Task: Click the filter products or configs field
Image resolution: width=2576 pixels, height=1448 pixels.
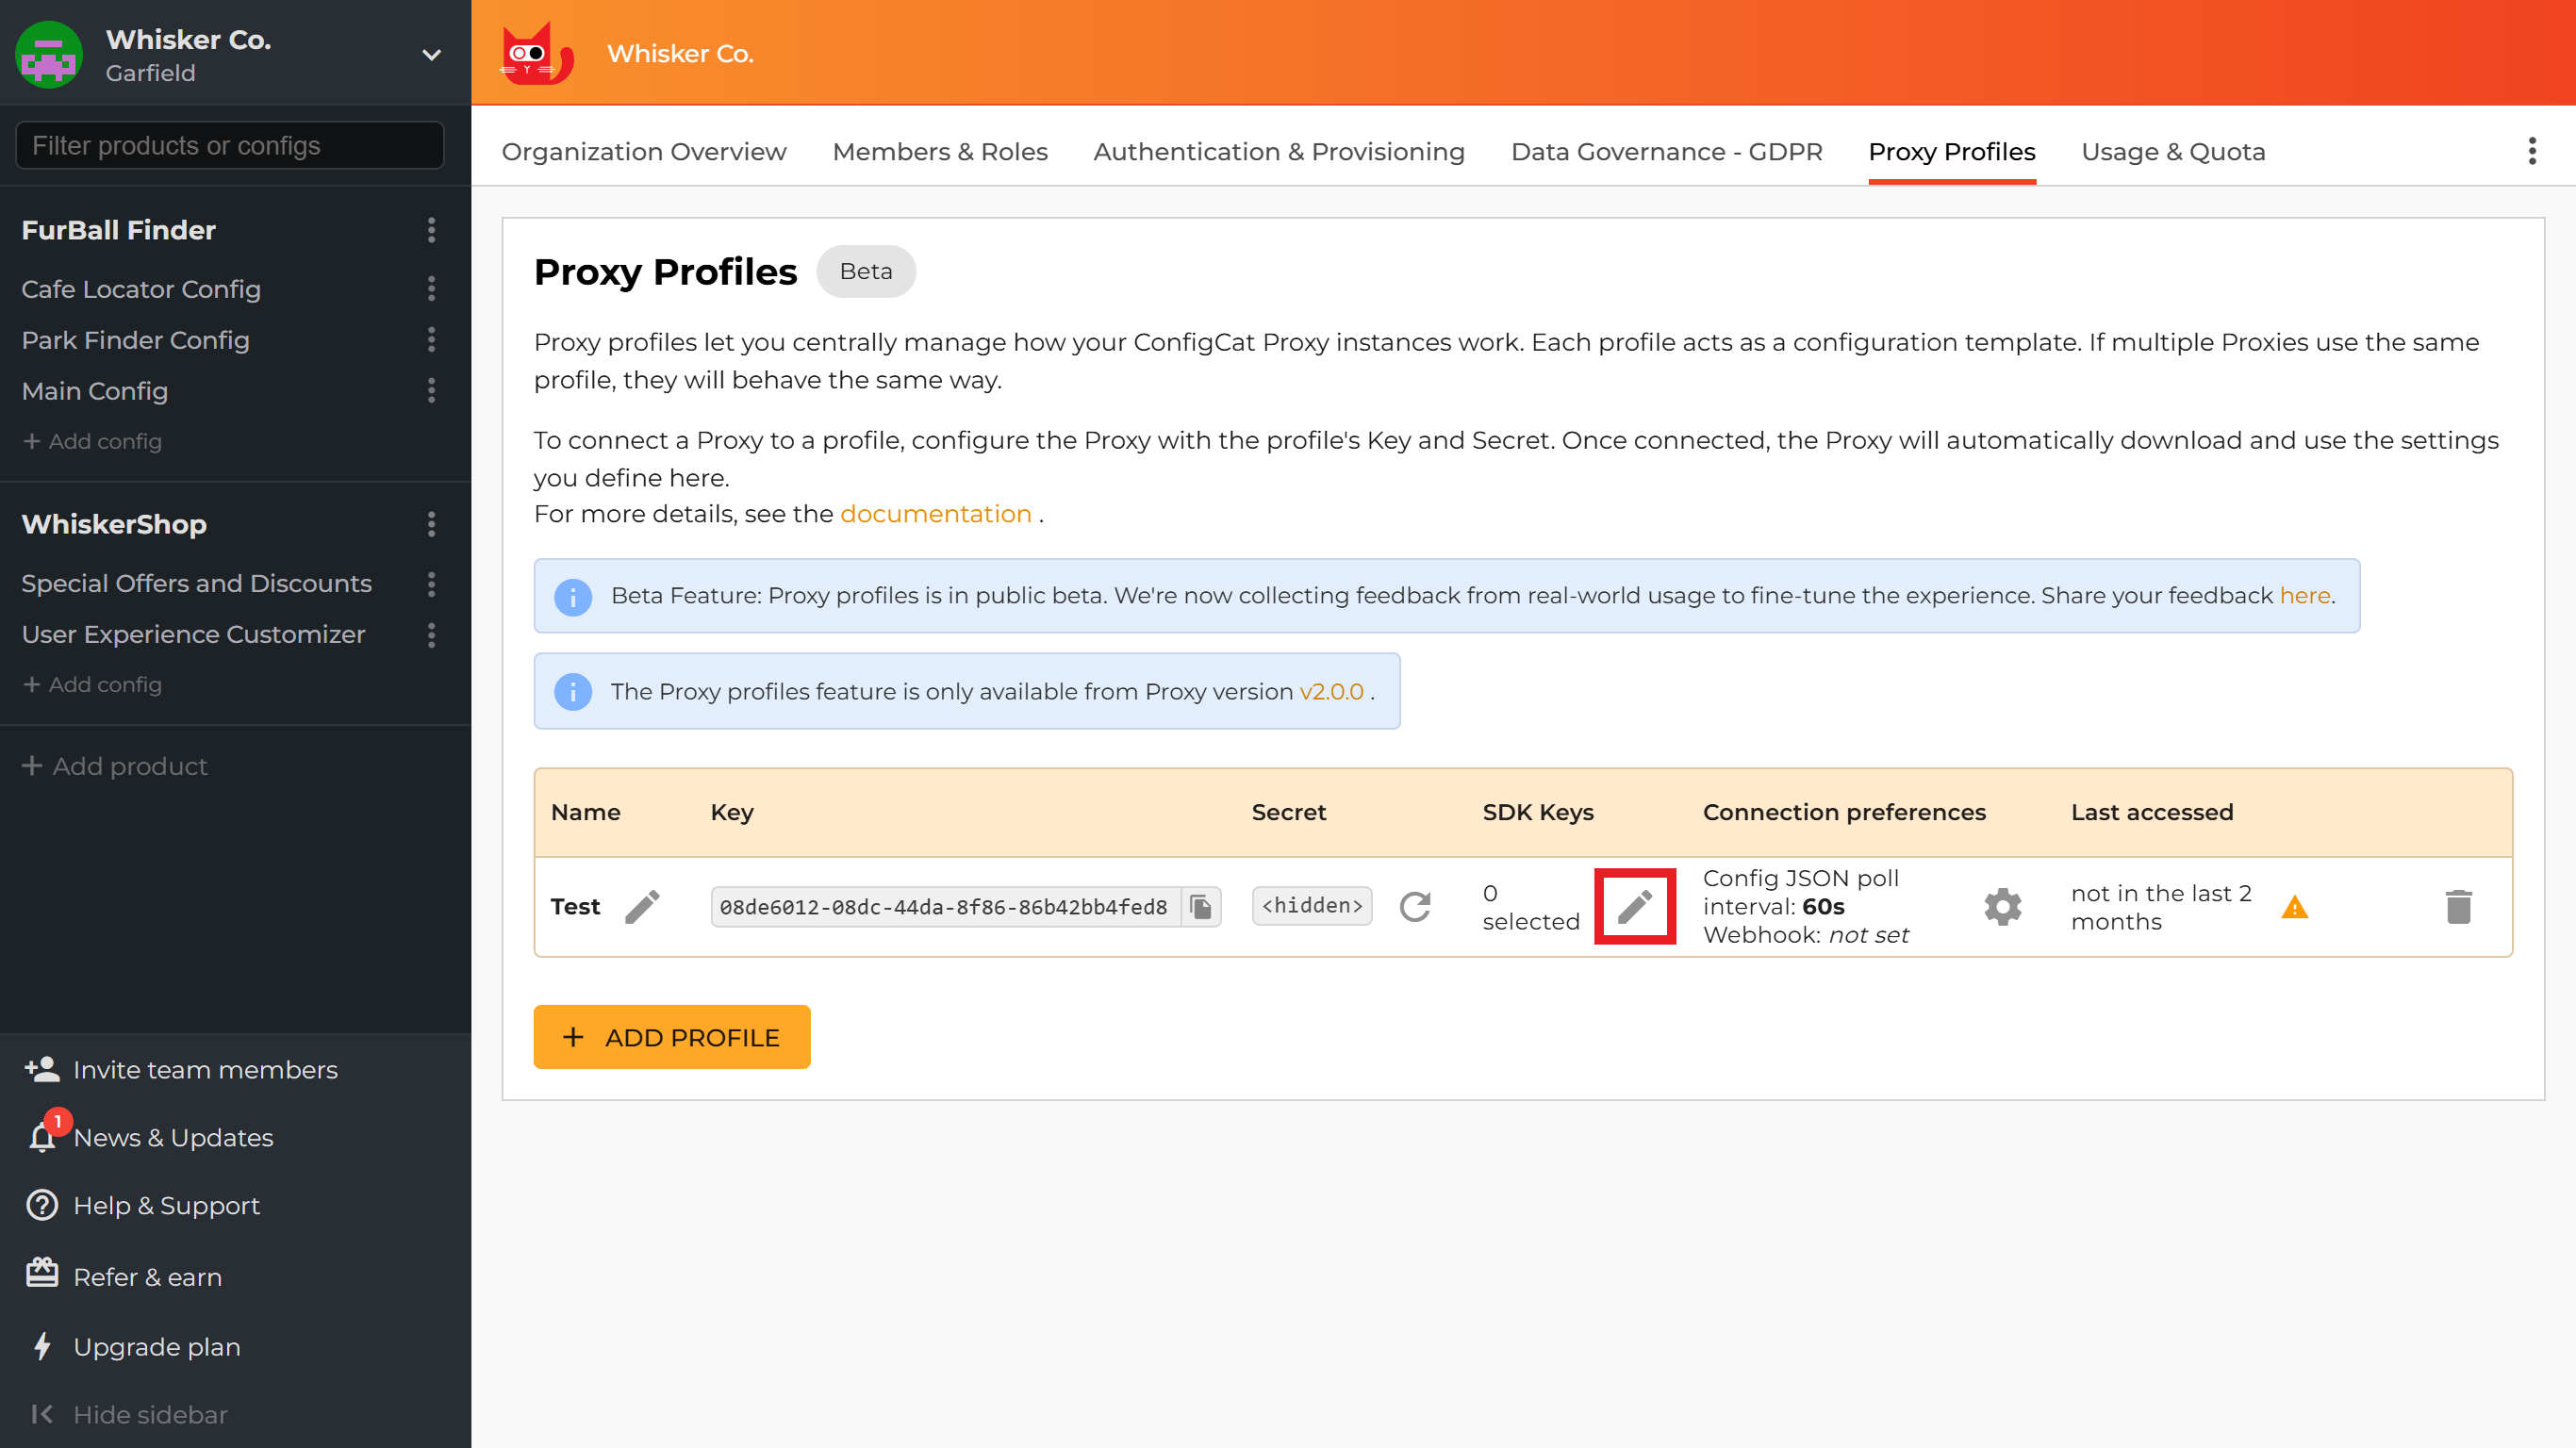Action: 228,145
